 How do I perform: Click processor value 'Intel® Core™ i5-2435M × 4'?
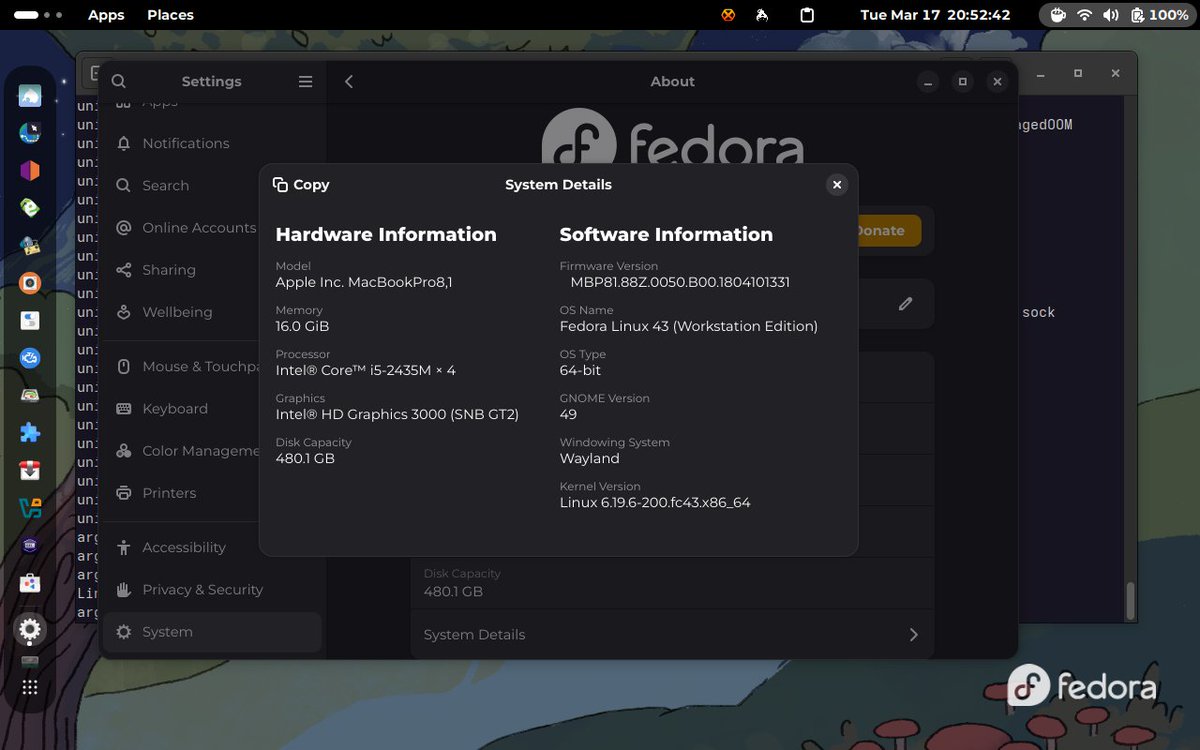tap(365, 371)
